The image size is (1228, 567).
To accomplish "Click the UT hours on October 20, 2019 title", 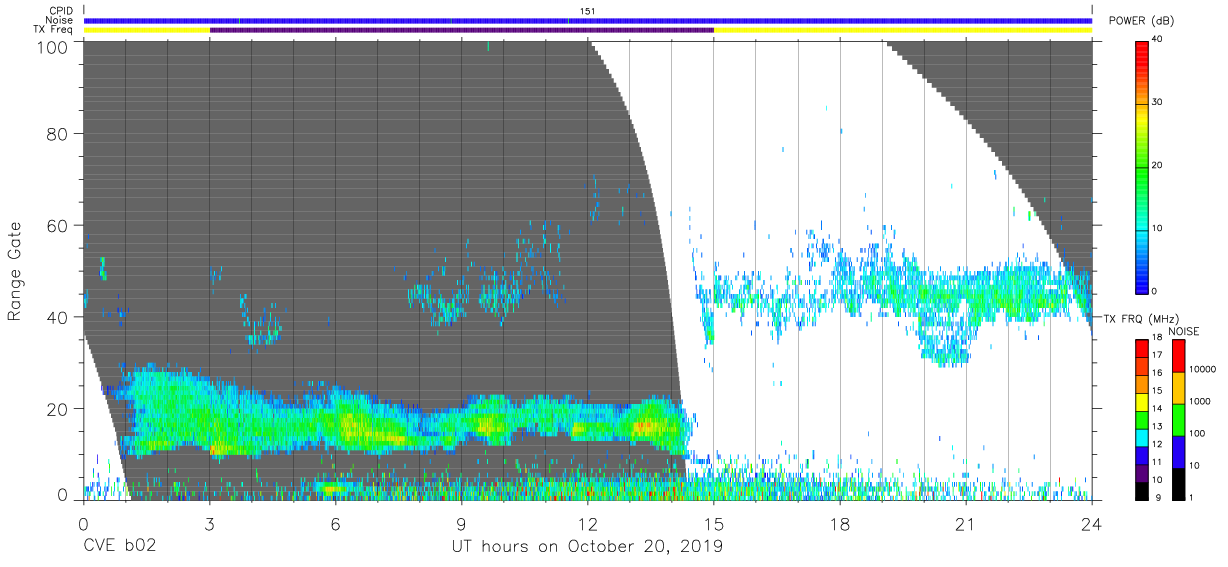I will click(x=588, y=546).
